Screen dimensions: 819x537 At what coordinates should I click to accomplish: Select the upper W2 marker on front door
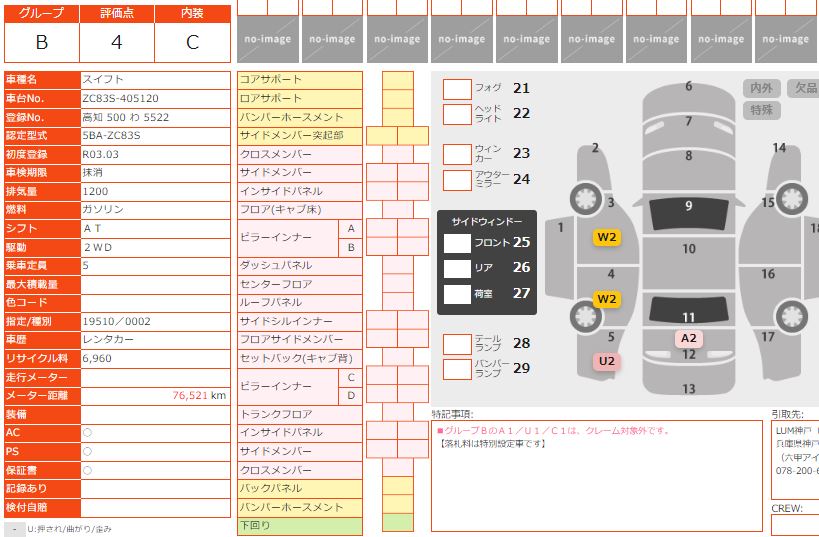pyautogui.click(x=607, y=237)
